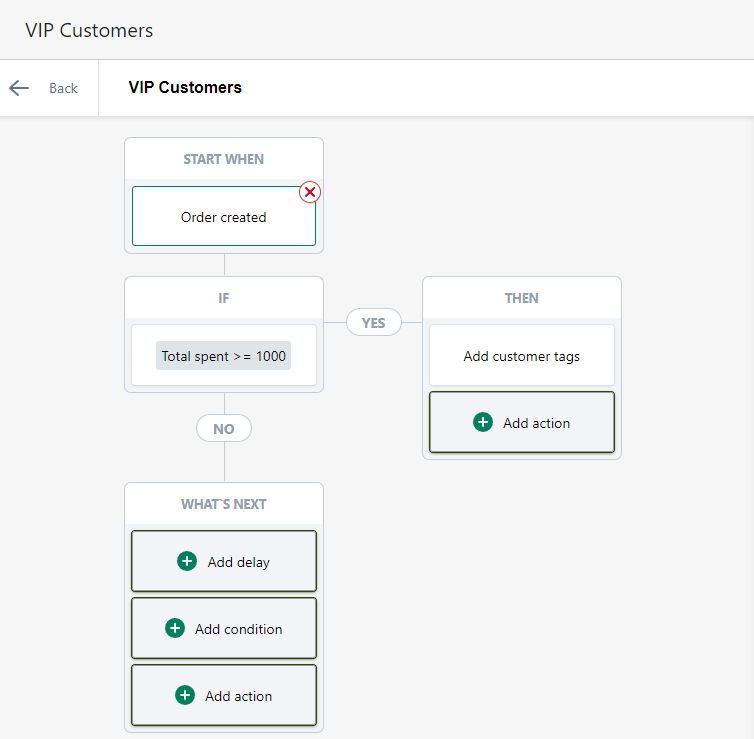Click the green plus icon beside Add delay
The height and width of the screenshot is (739, 754).
pos(187,561)
